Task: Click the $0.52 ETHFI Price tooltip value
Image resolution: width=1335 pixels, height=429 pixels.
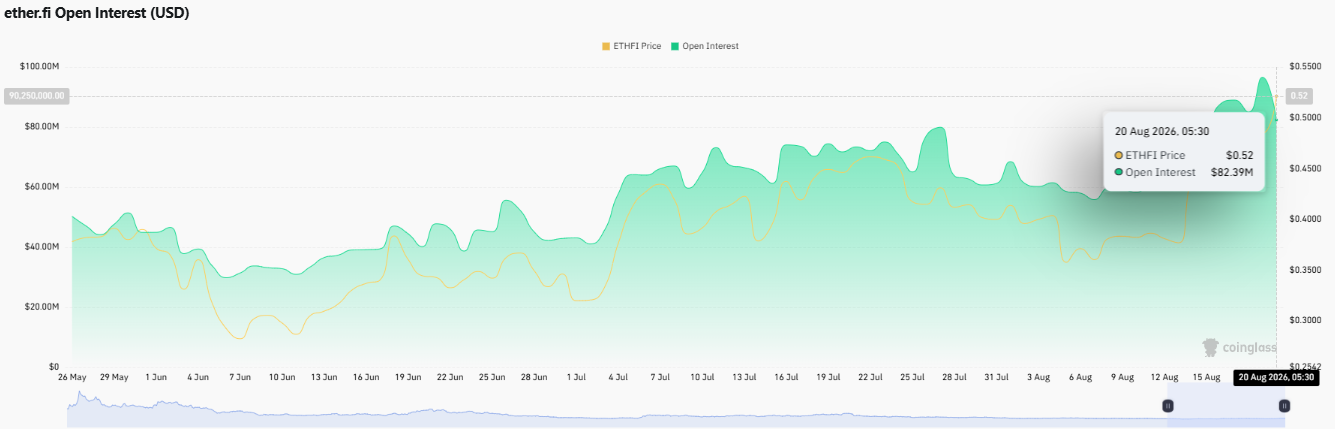Action: (x=1240, y=155)
